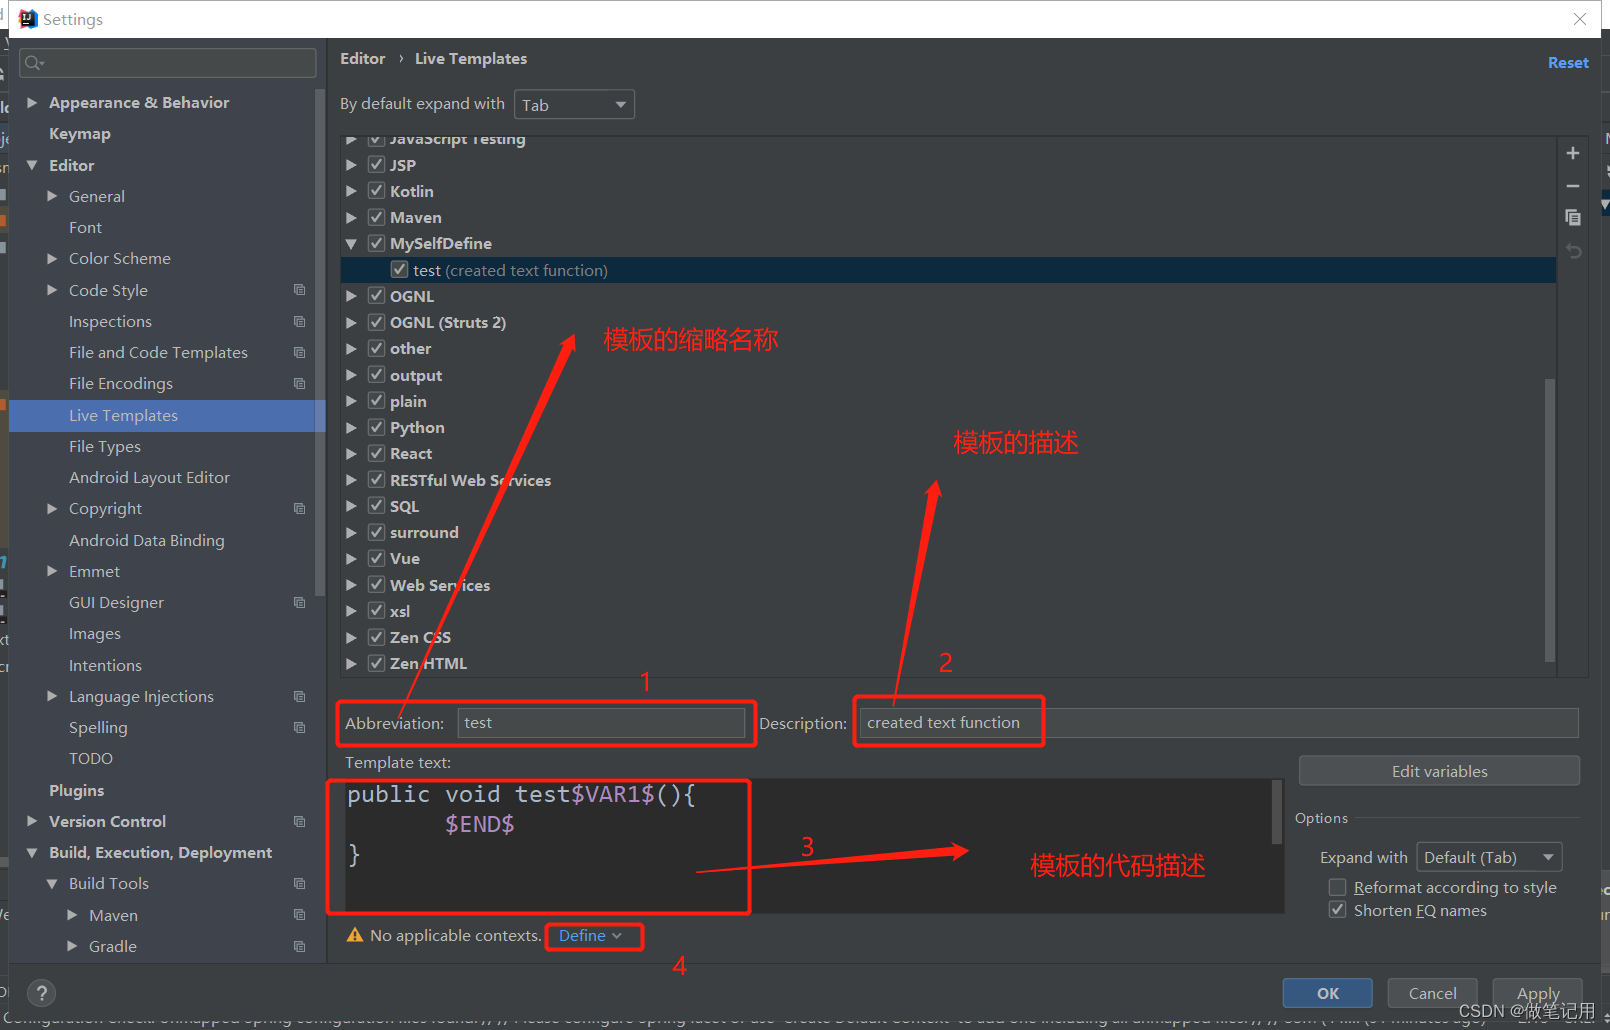Screen dimensions: 1610x1030
Task: Expand Appearance & Behavior settings section
Action: click(x=32, y=102)
